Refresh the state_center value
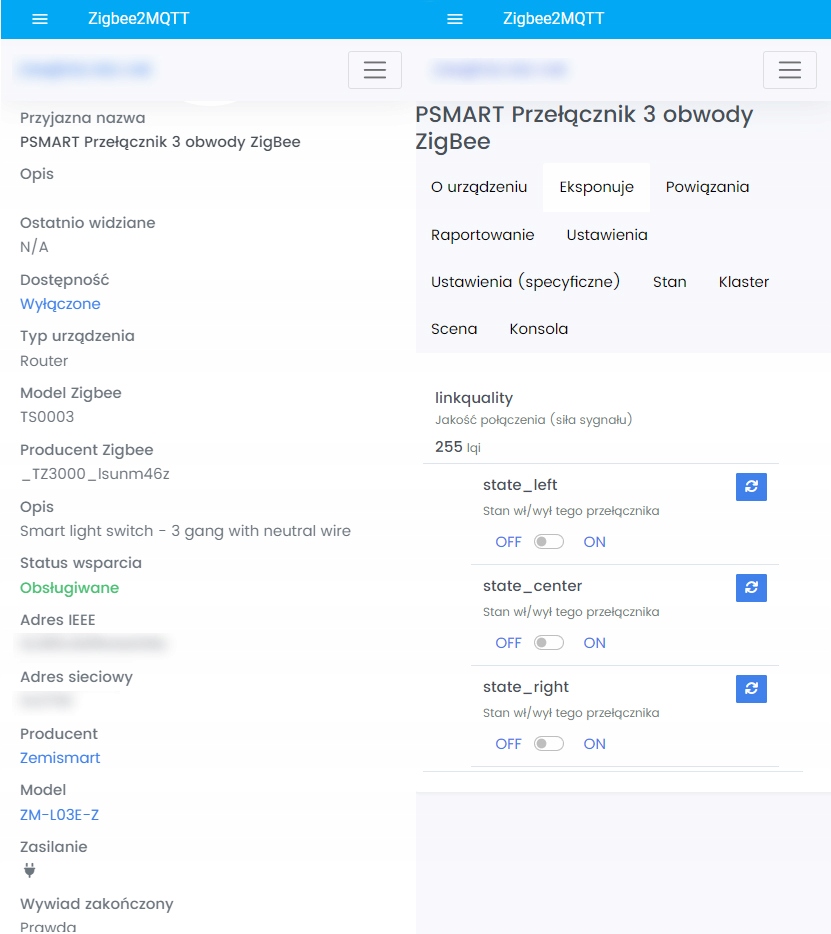 [751, 588]
